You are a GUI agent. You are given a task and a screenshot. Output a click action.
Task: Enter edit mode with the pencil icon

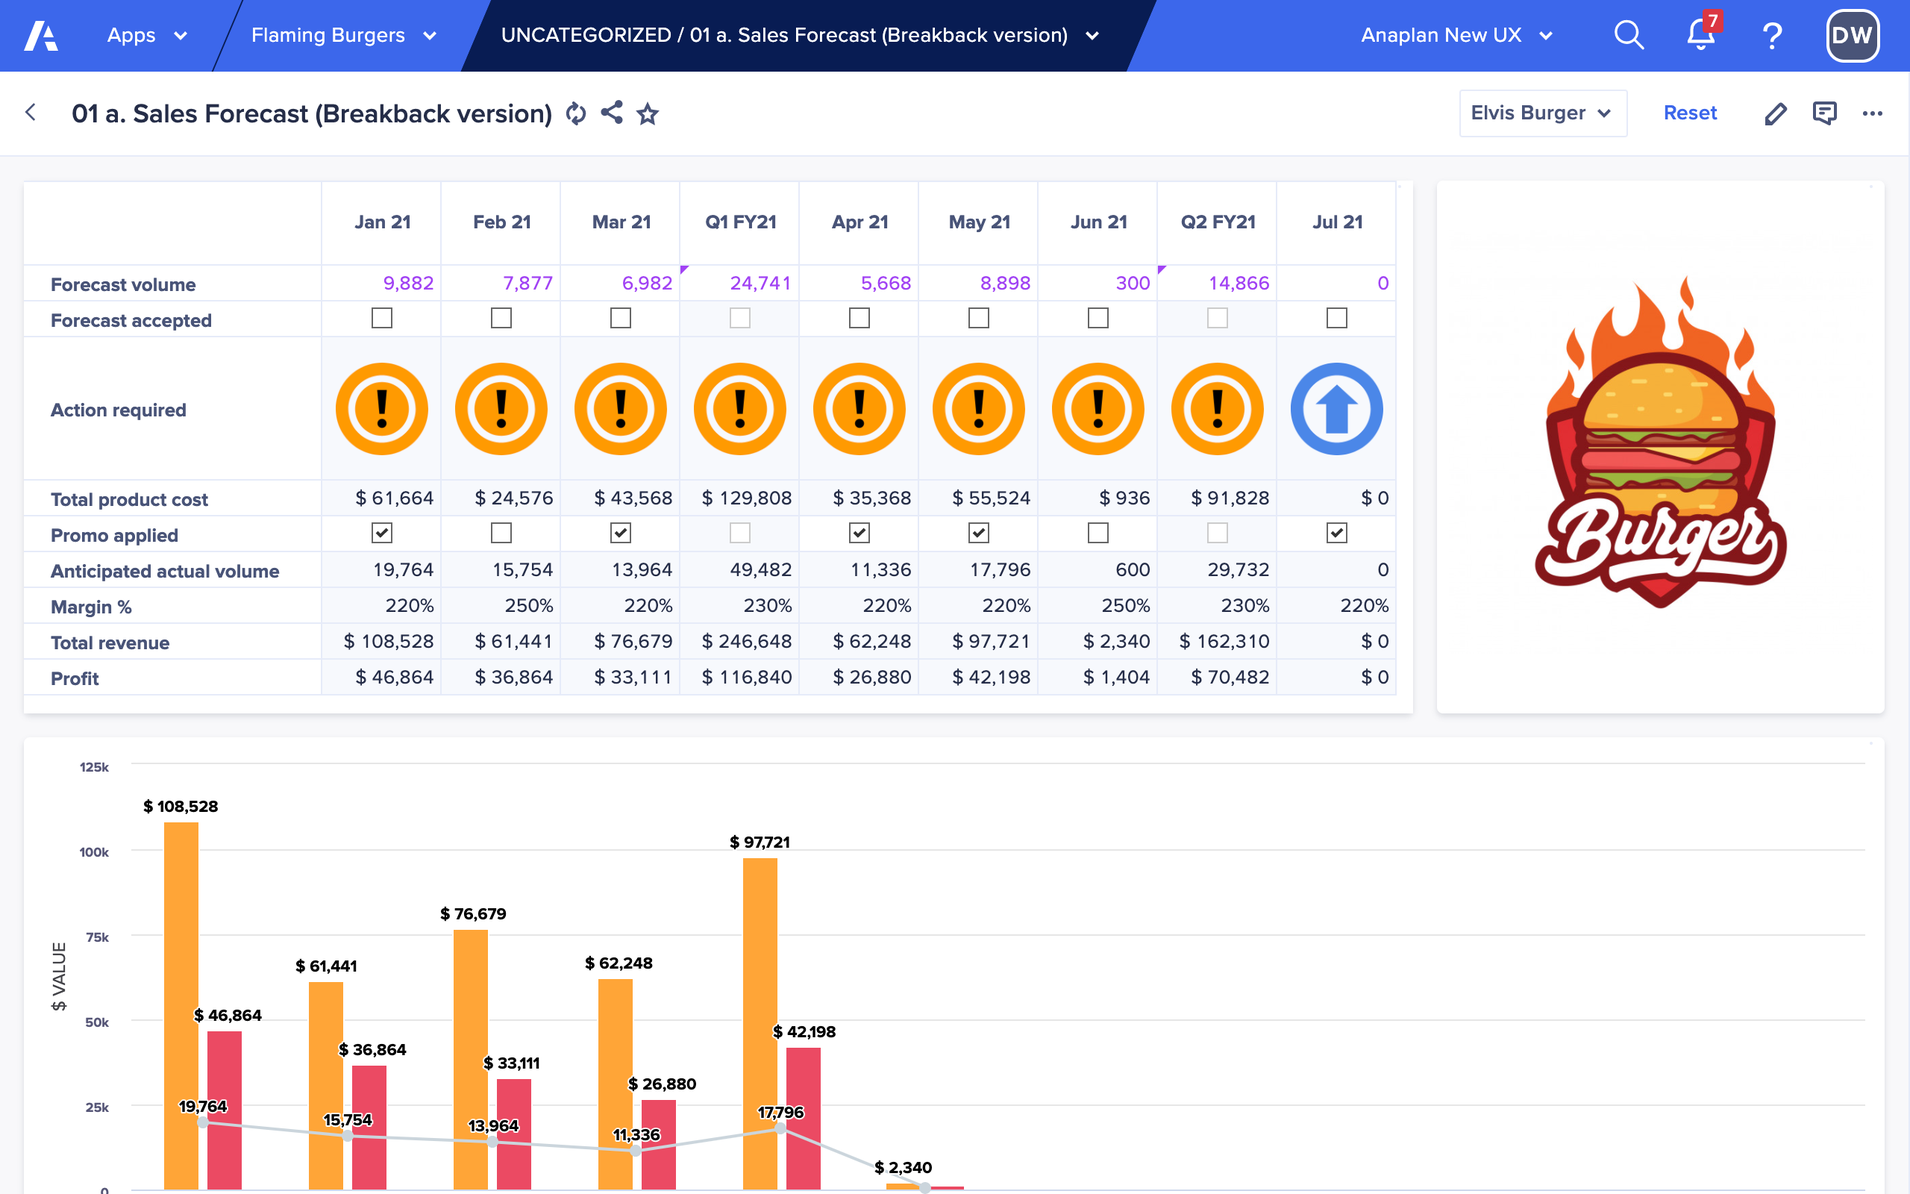pyautogui.click(x=1775, y=113)
